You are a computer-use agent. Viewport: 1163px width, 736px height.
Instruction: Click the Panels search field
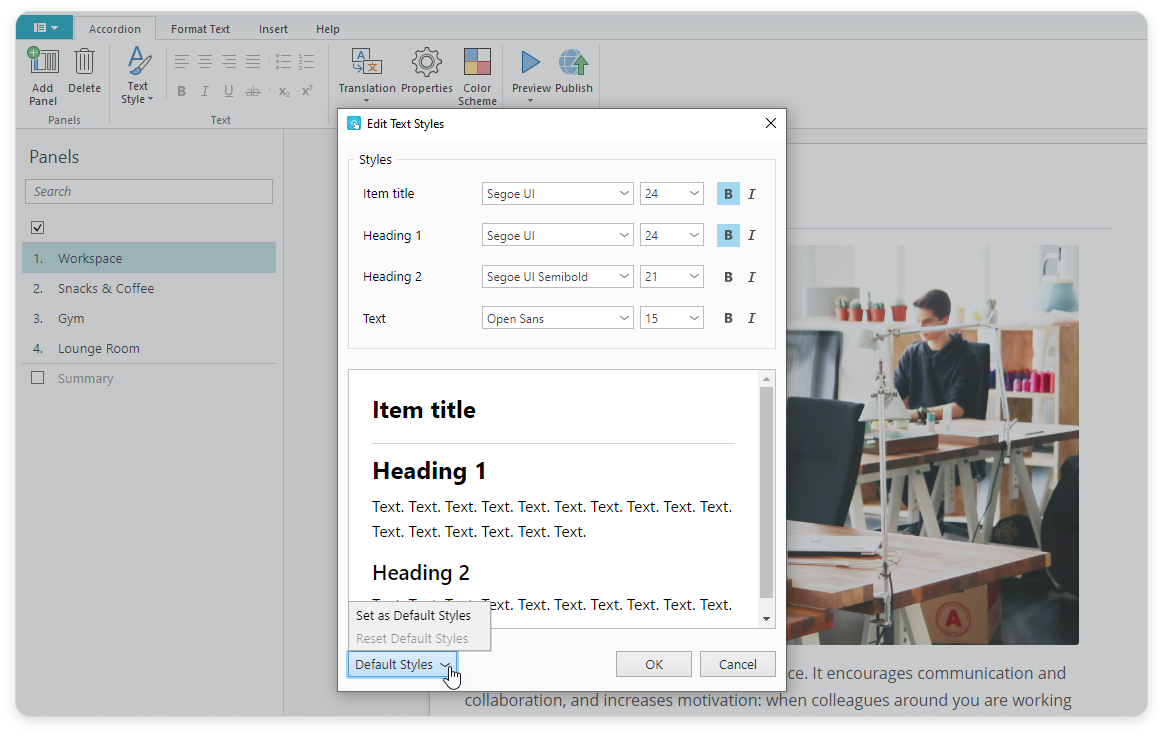pyautogui.click(x=149, y=192)
